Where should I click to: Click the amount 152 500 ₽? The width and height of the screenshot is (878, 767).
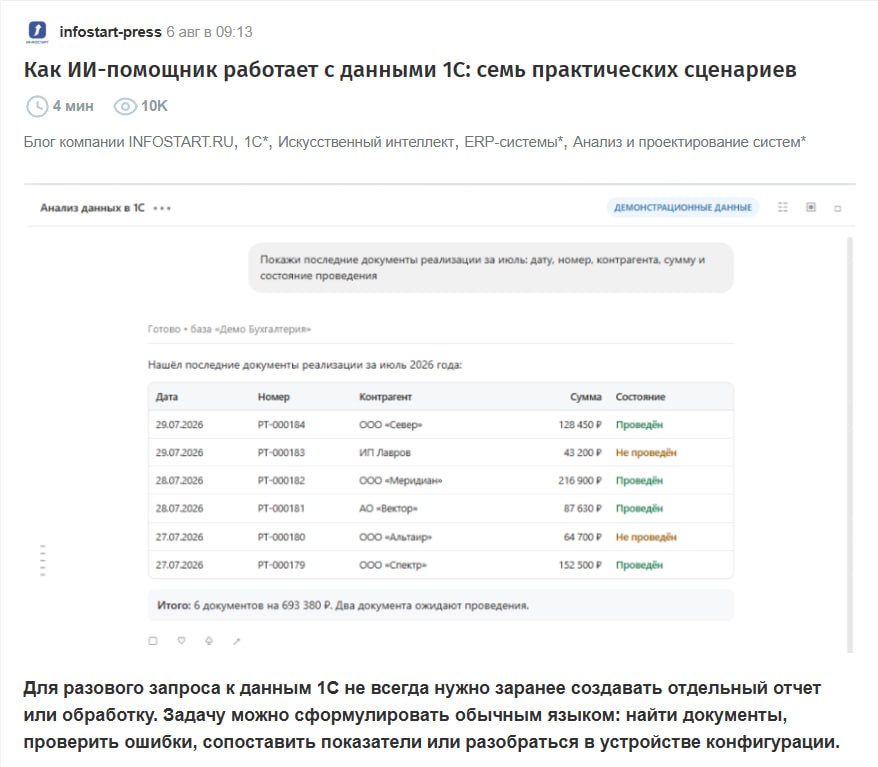click(580, 565)
